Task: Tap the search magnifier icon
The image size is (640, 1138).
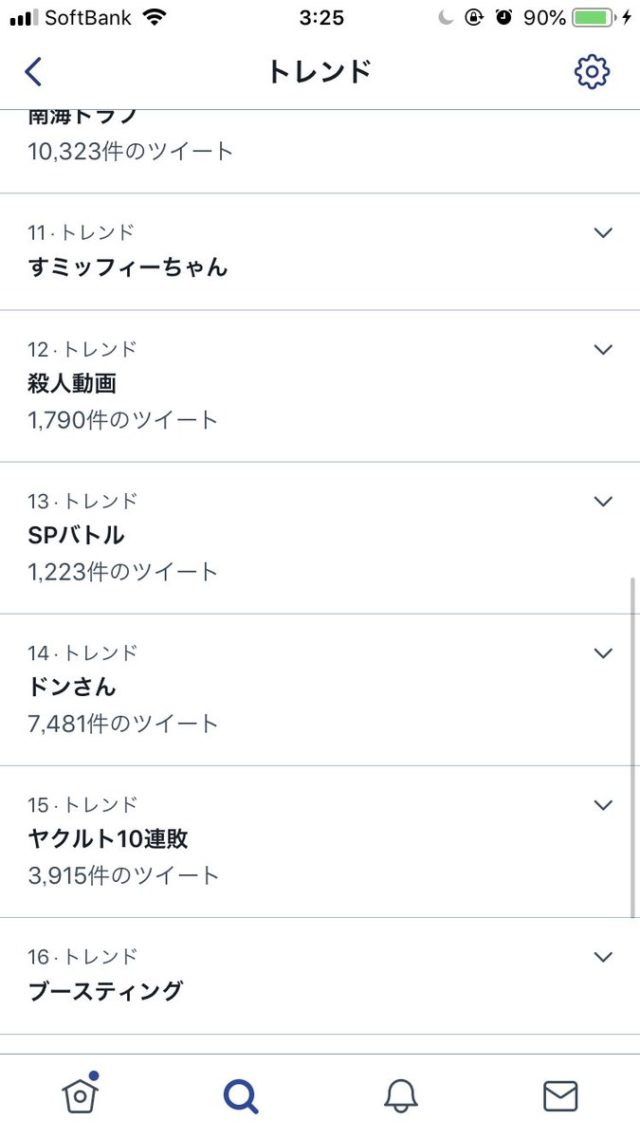Action: tap(240, 1096)
